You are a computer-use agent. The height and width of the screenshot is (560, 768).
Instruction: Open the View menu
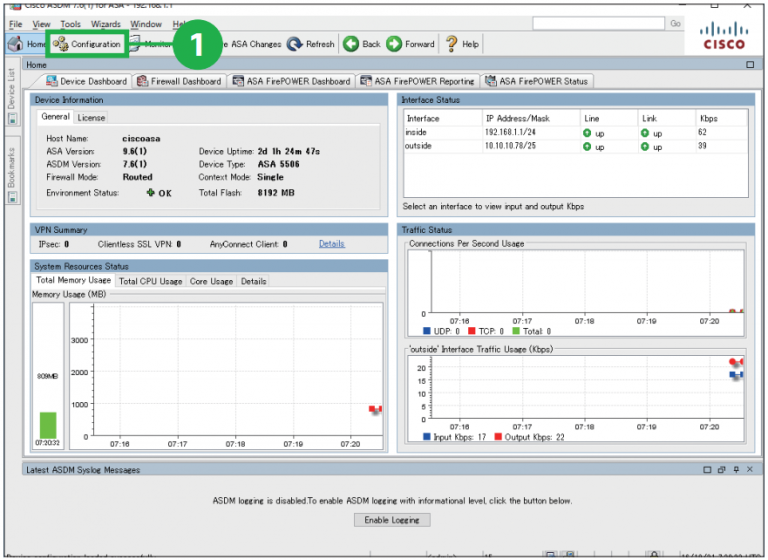coord(41,24)
